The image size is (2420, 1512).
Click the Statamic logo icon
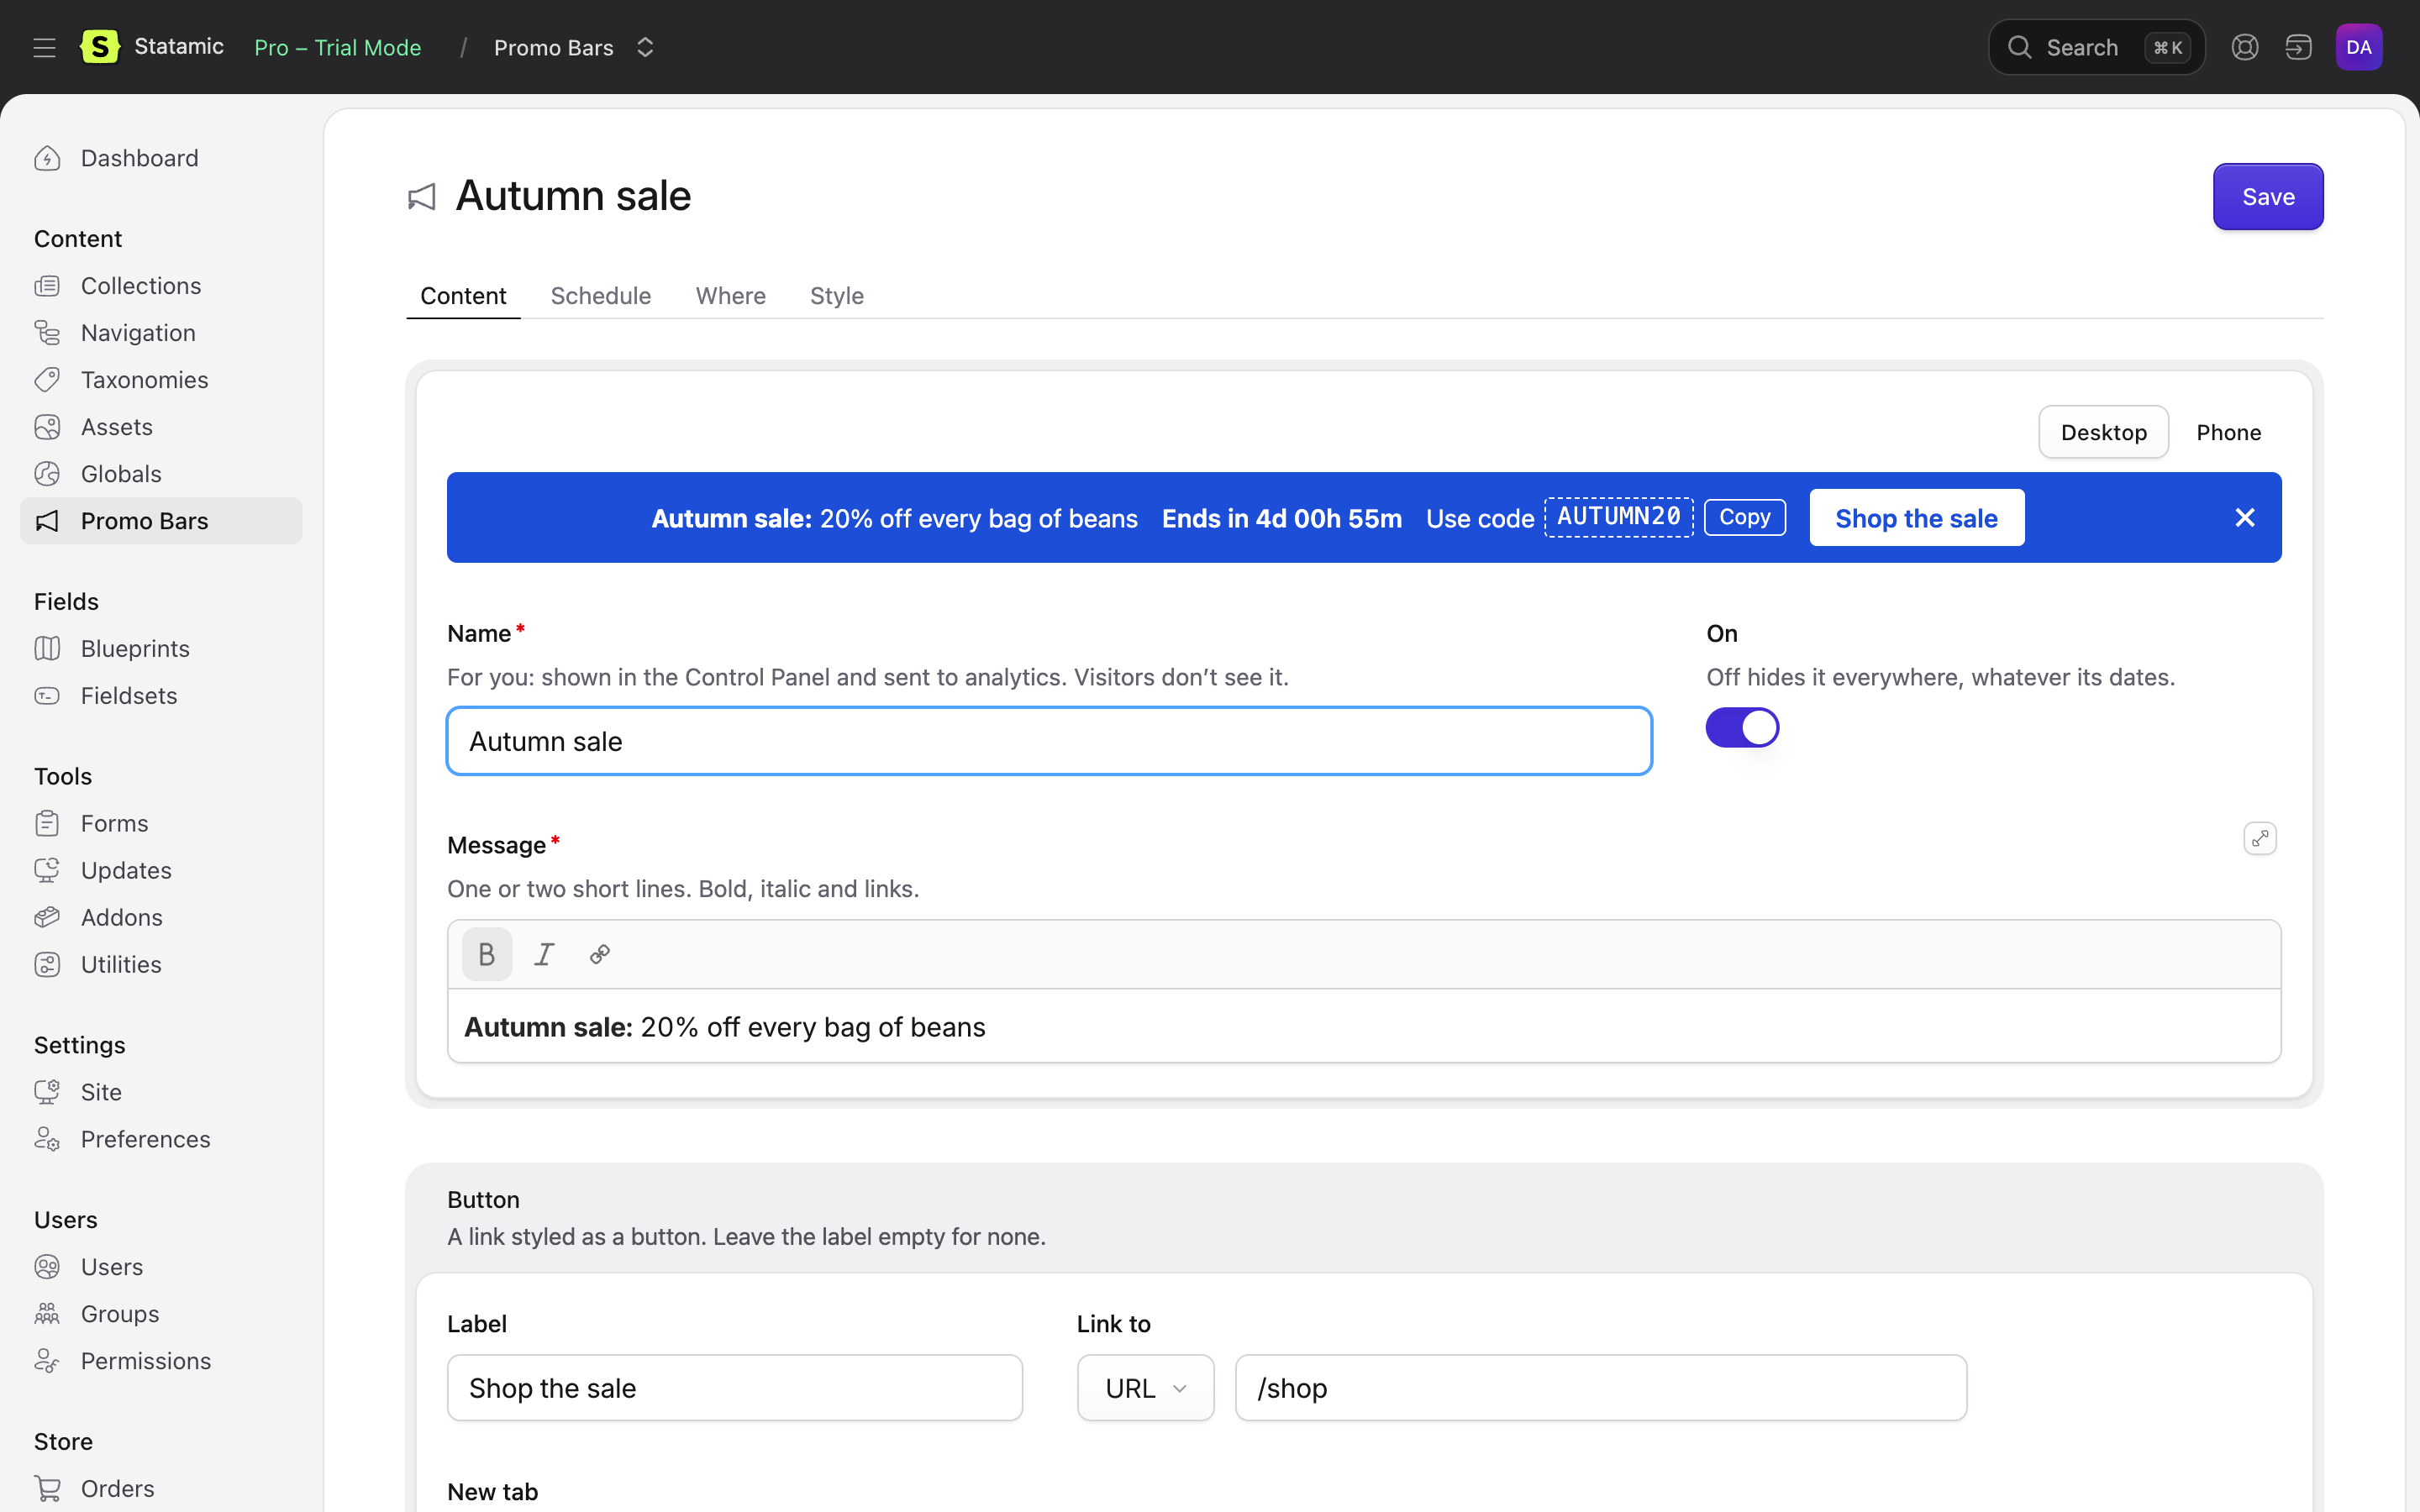click(99, 47)
